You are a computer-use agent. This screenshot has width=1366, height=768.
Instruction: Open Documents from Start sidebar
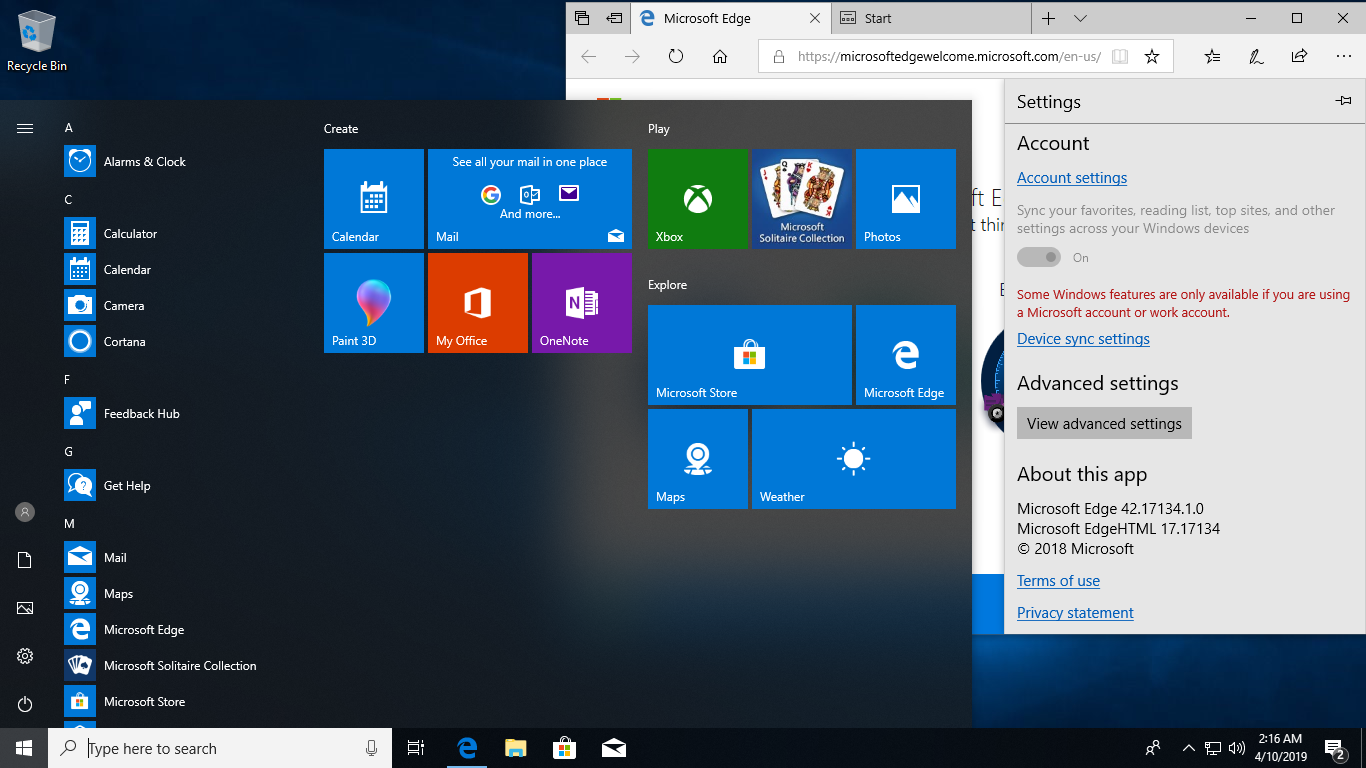(25, 560)
